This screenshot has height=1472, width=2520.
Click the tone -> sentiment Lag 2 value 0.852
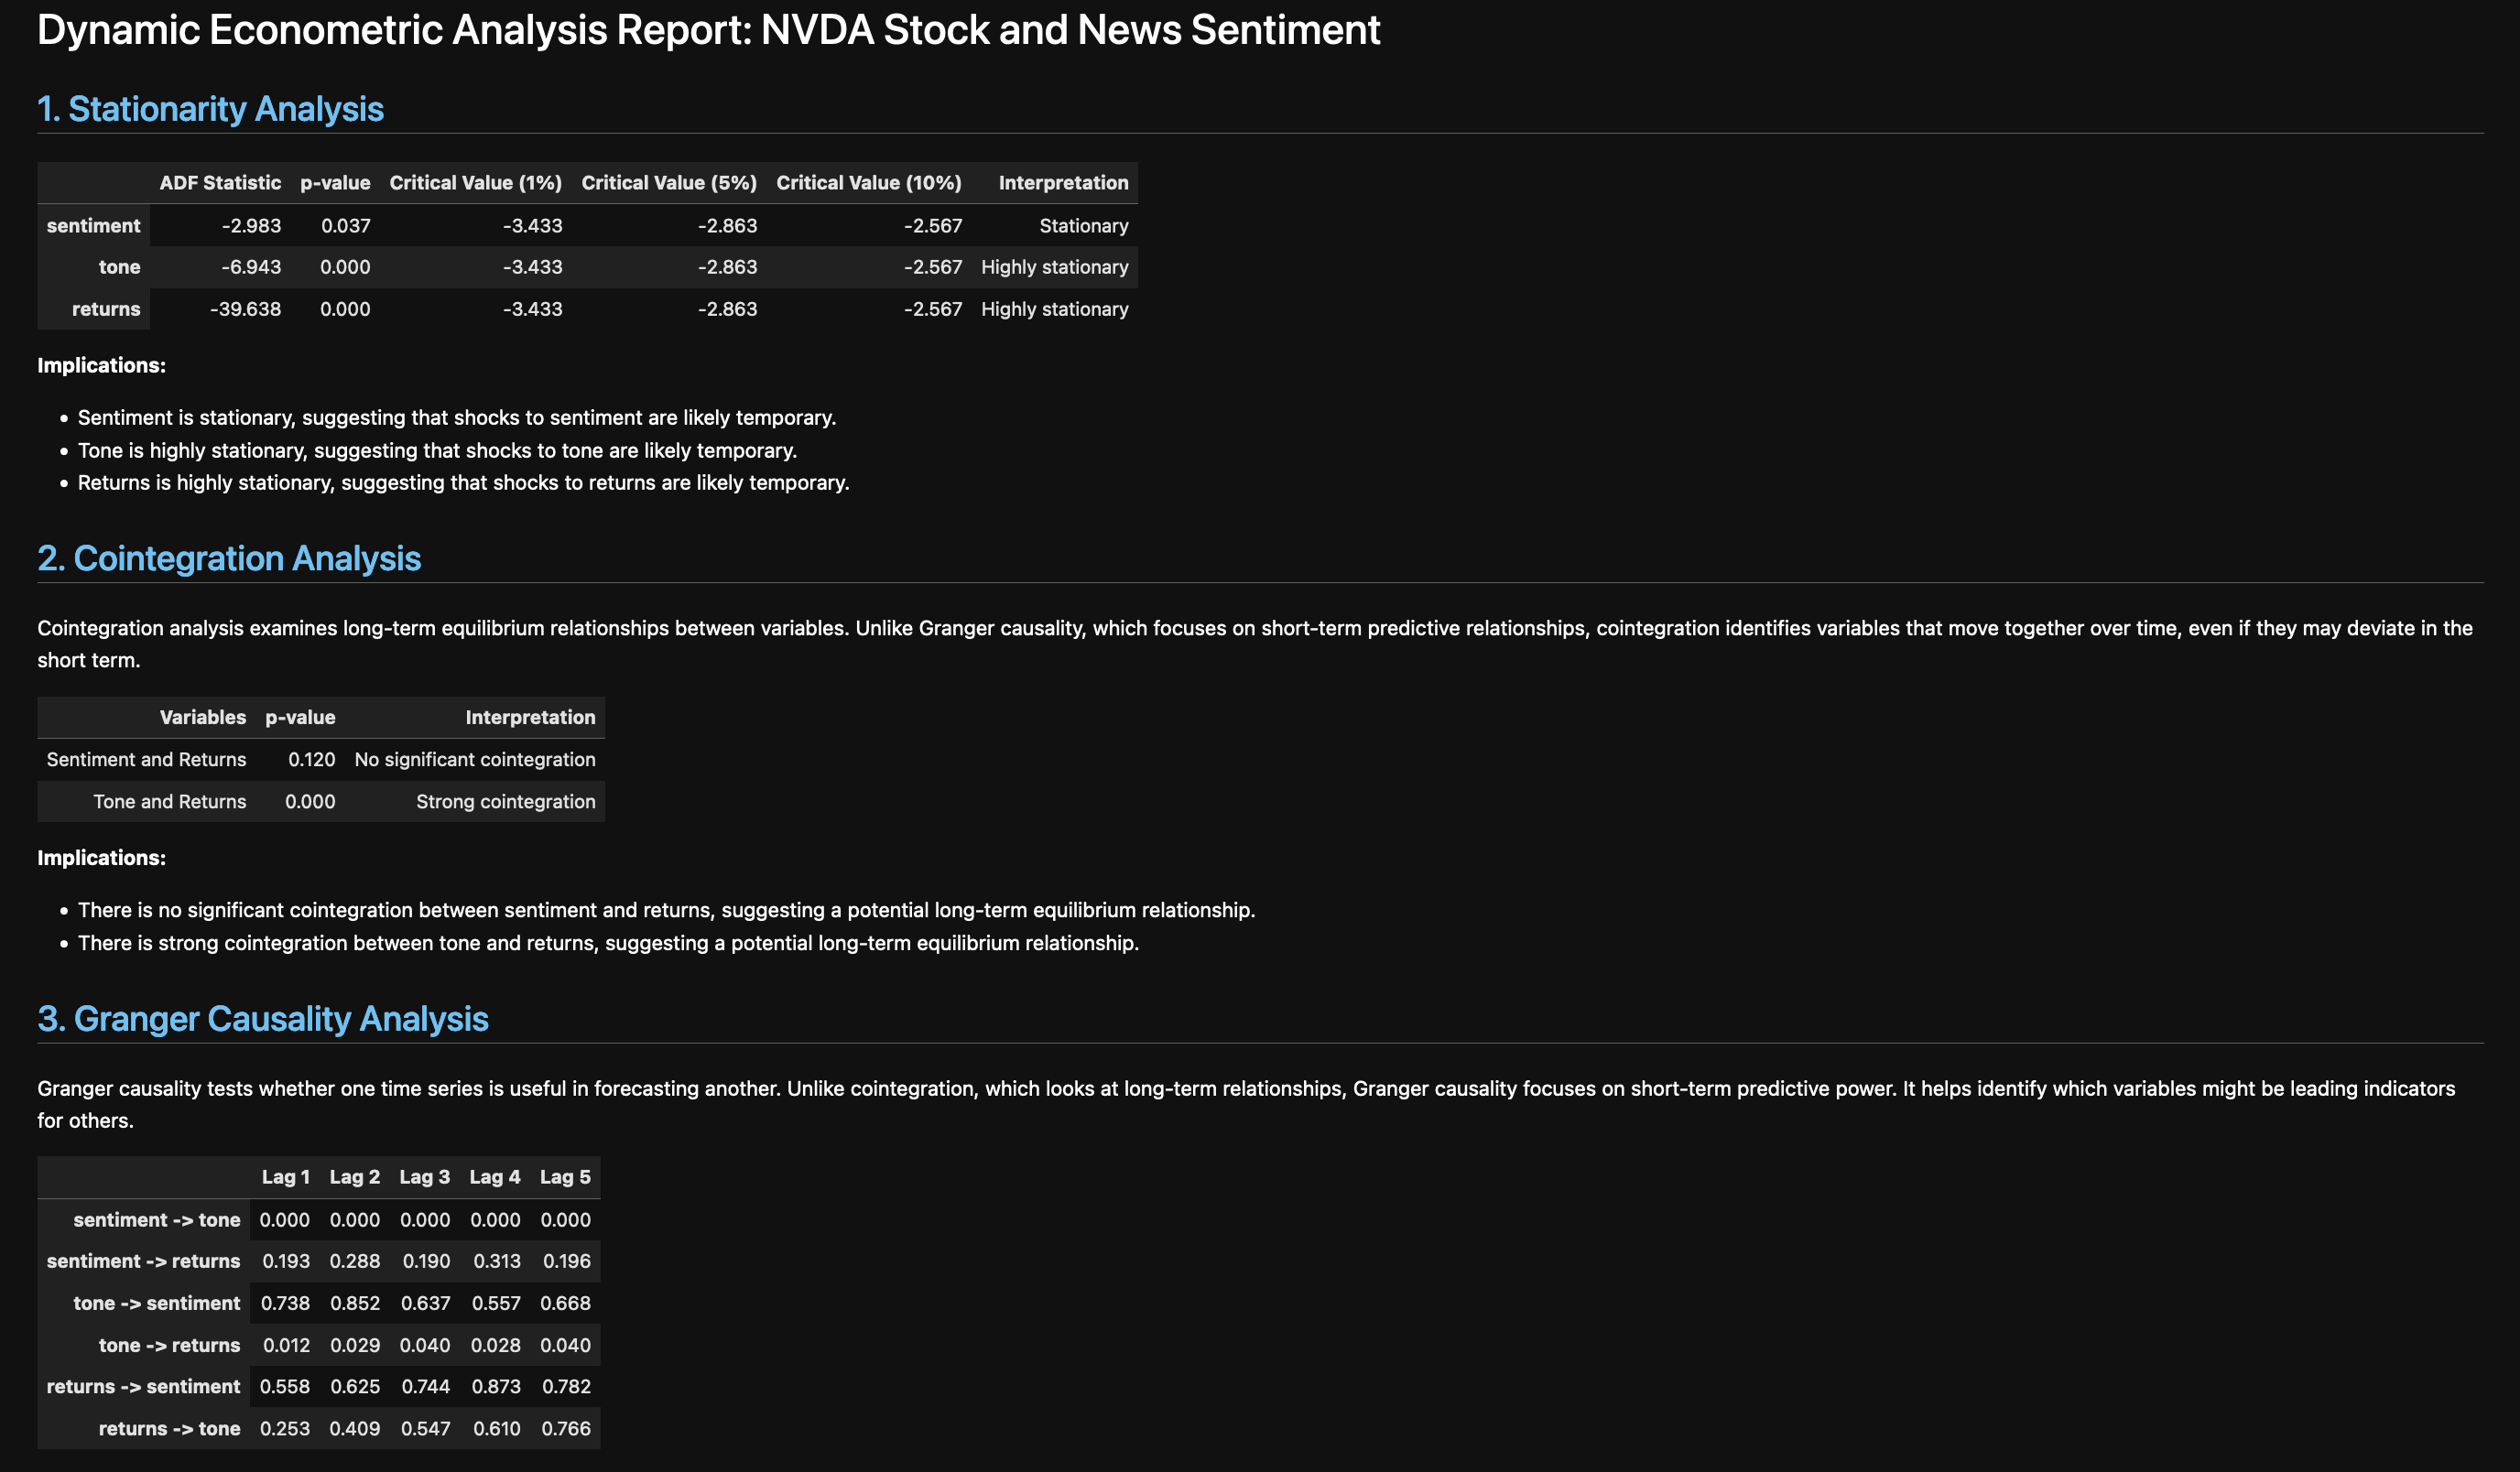coord(355,1303)
